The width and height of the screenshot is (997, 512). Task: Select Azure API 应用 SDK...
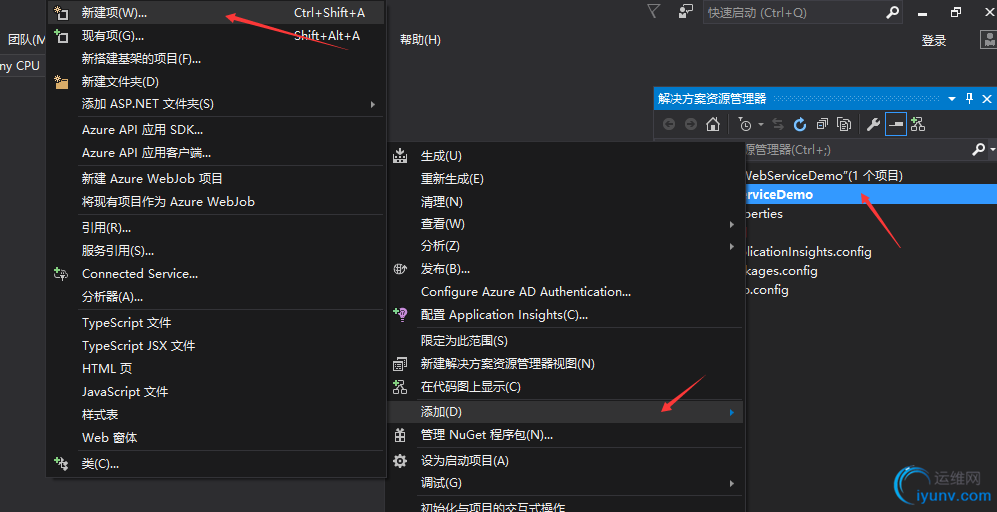(x=216, y=130)
